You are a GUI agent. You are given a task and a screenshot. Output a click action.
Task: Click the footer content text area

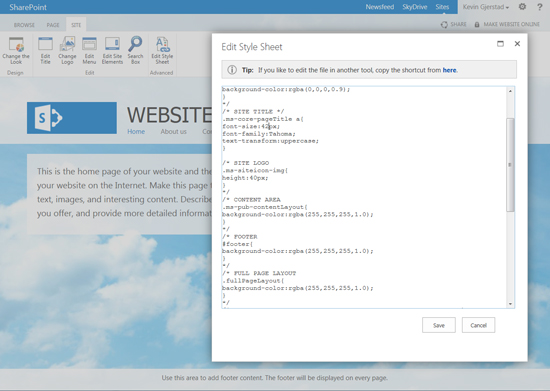pos(275,378)
